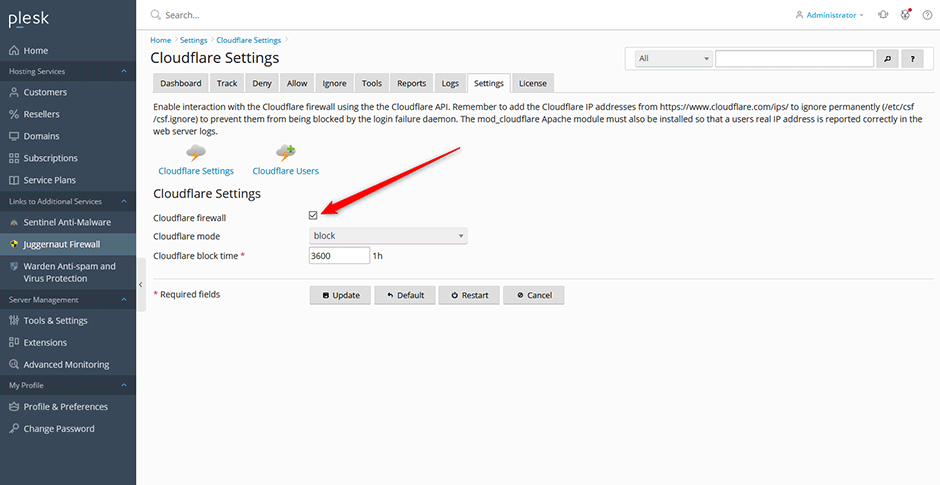
Task: Click the Cloudflare Users cloud plus icon
Action: click(285, 153)
